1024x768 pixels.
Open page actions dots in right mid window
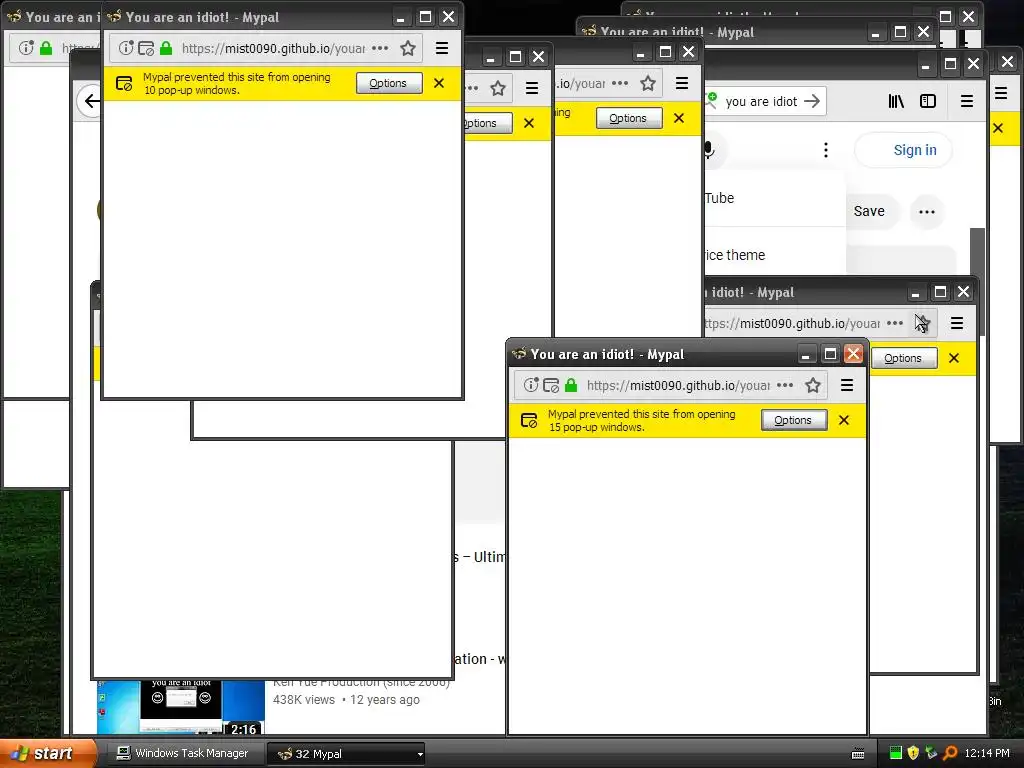point(895,323)
